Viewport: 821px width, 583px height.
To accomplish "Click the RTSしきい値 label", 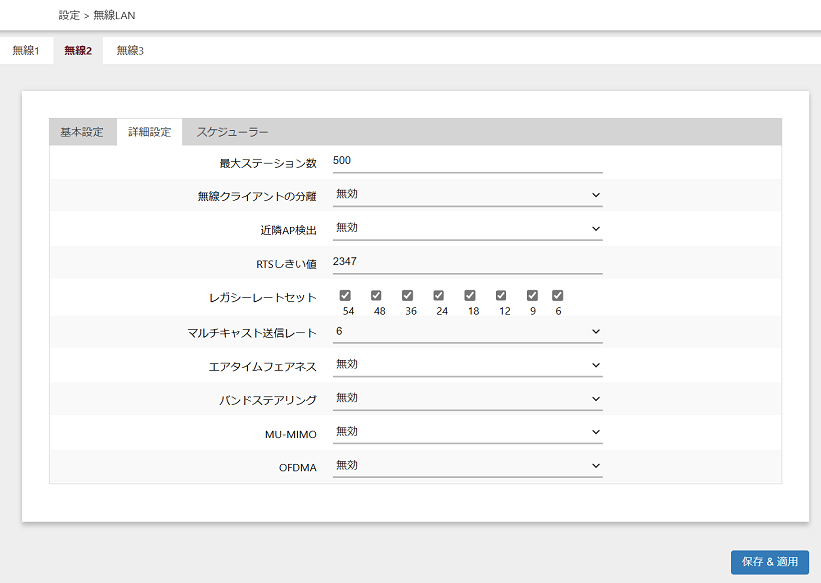I will tap(286, 264).
